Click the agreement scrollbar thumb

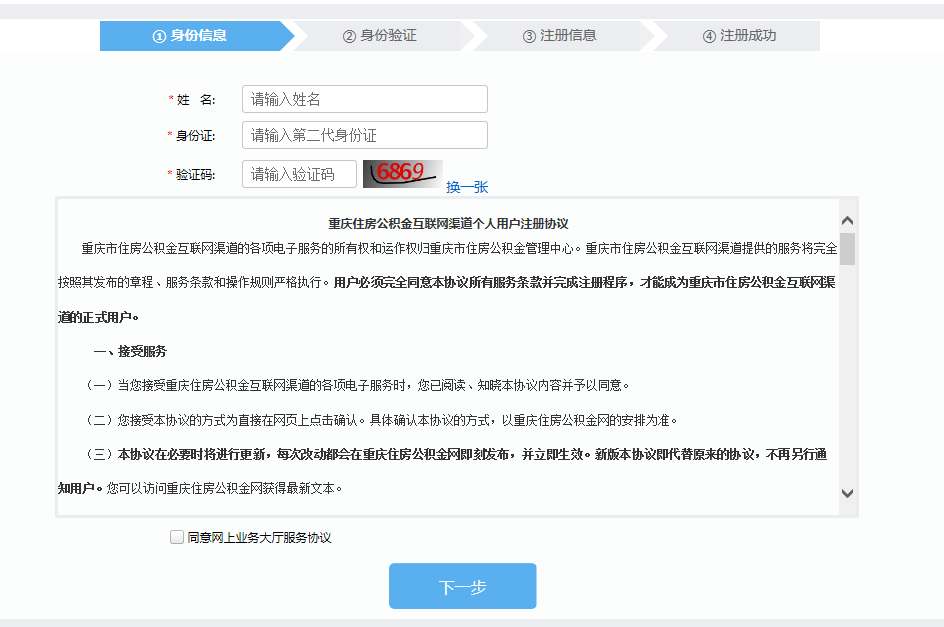pyautogui.click(x=847, y=248)
